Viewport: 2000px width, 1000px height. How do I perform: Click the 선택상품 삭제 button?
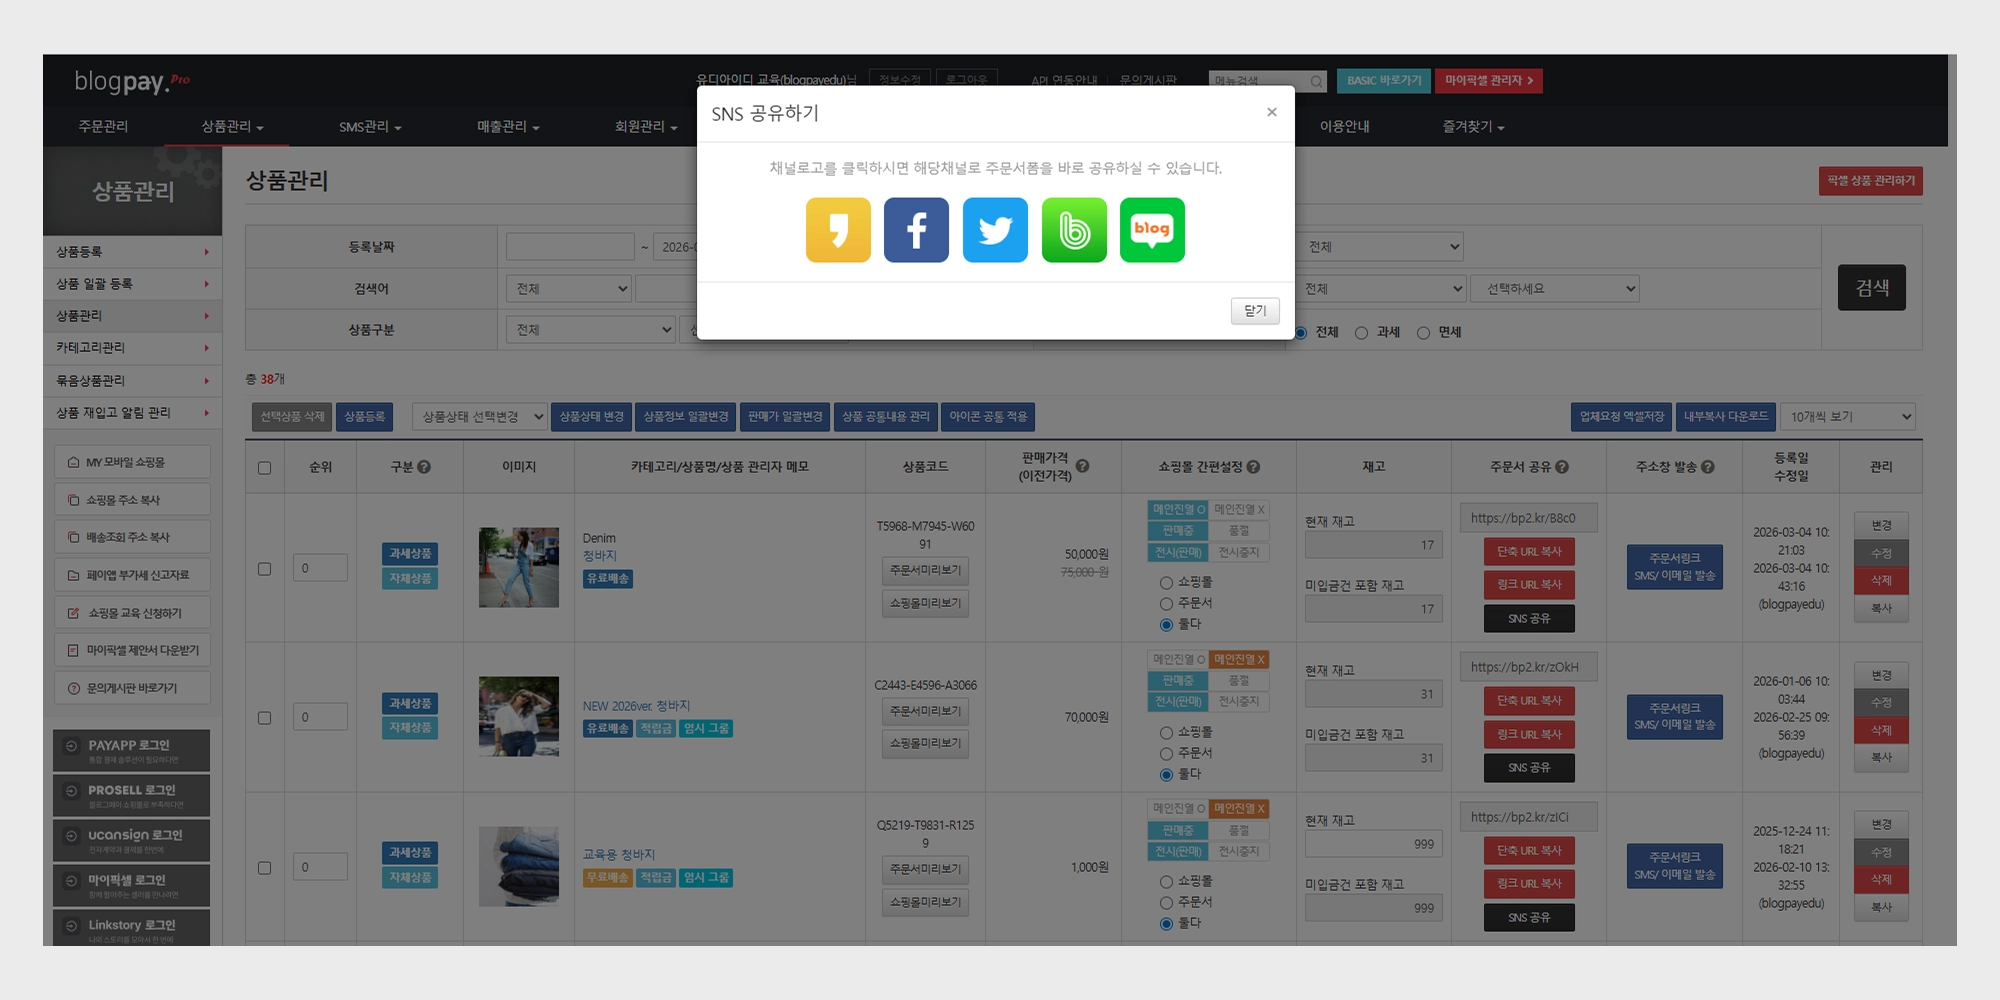[x=292, y=417]
